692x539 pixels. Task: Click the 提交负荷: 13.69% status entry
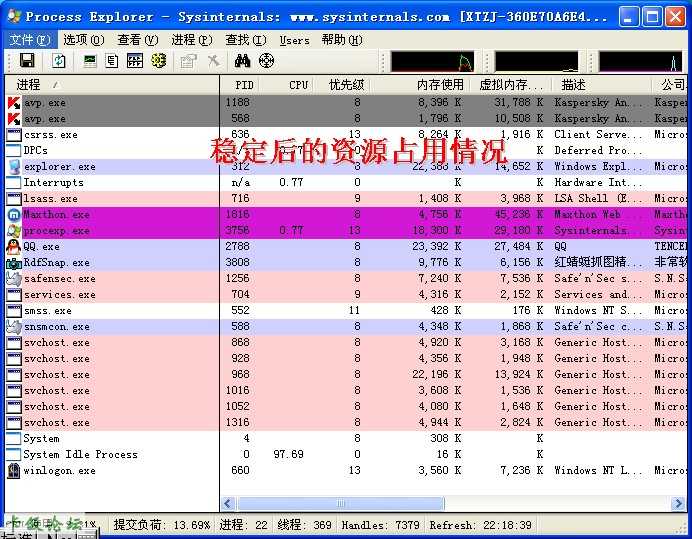coord(162,525)
